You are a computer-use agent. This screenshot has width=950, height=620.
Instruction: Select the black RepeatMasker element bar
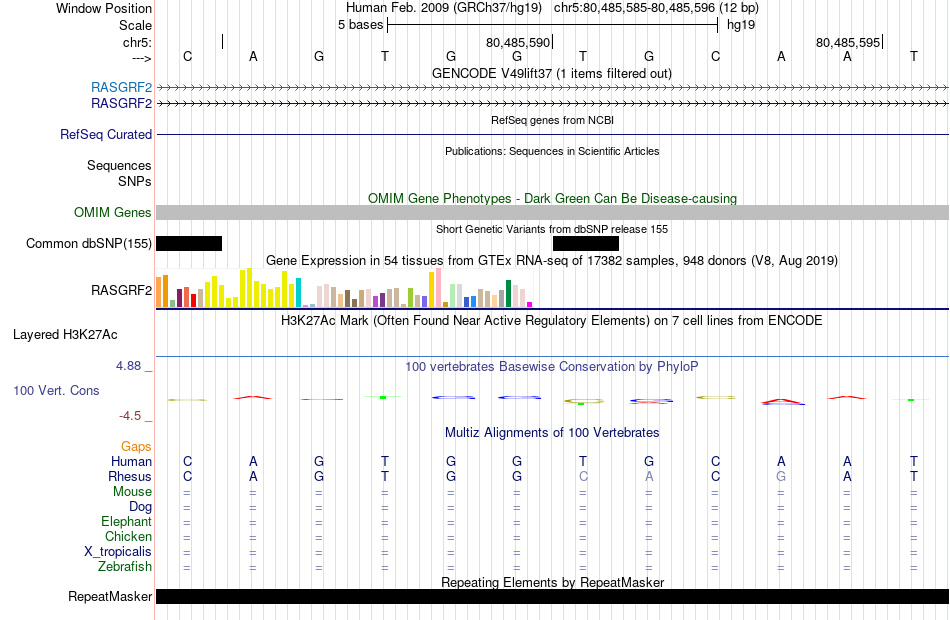(x=552, y=597)
